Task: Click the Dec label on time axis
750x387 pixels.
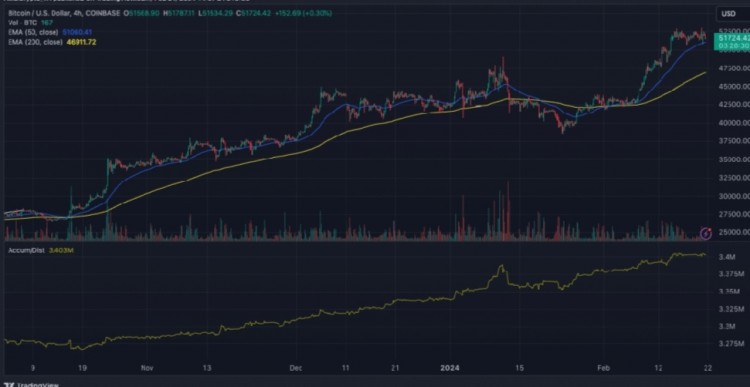Action: (296, 368)
